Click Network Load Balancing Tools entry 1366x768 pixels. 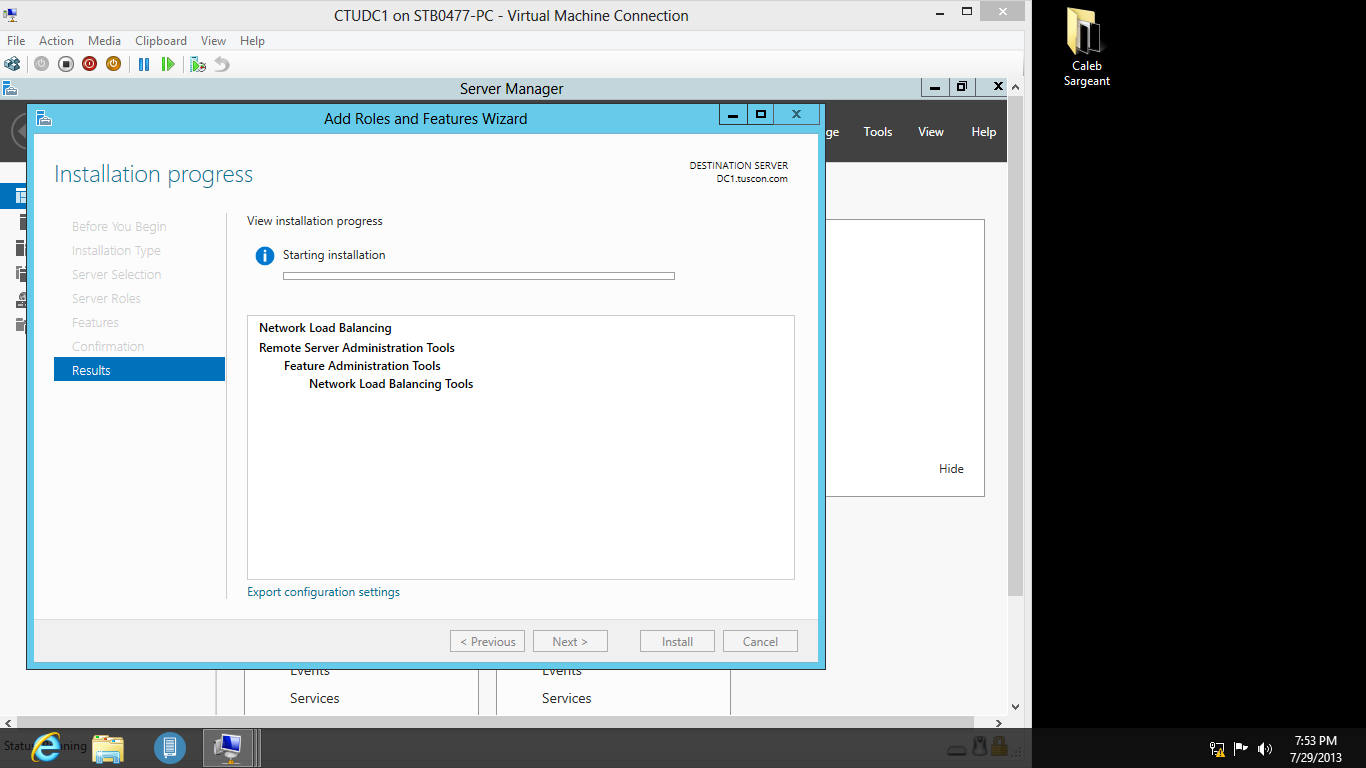click(x=391, y=384)
